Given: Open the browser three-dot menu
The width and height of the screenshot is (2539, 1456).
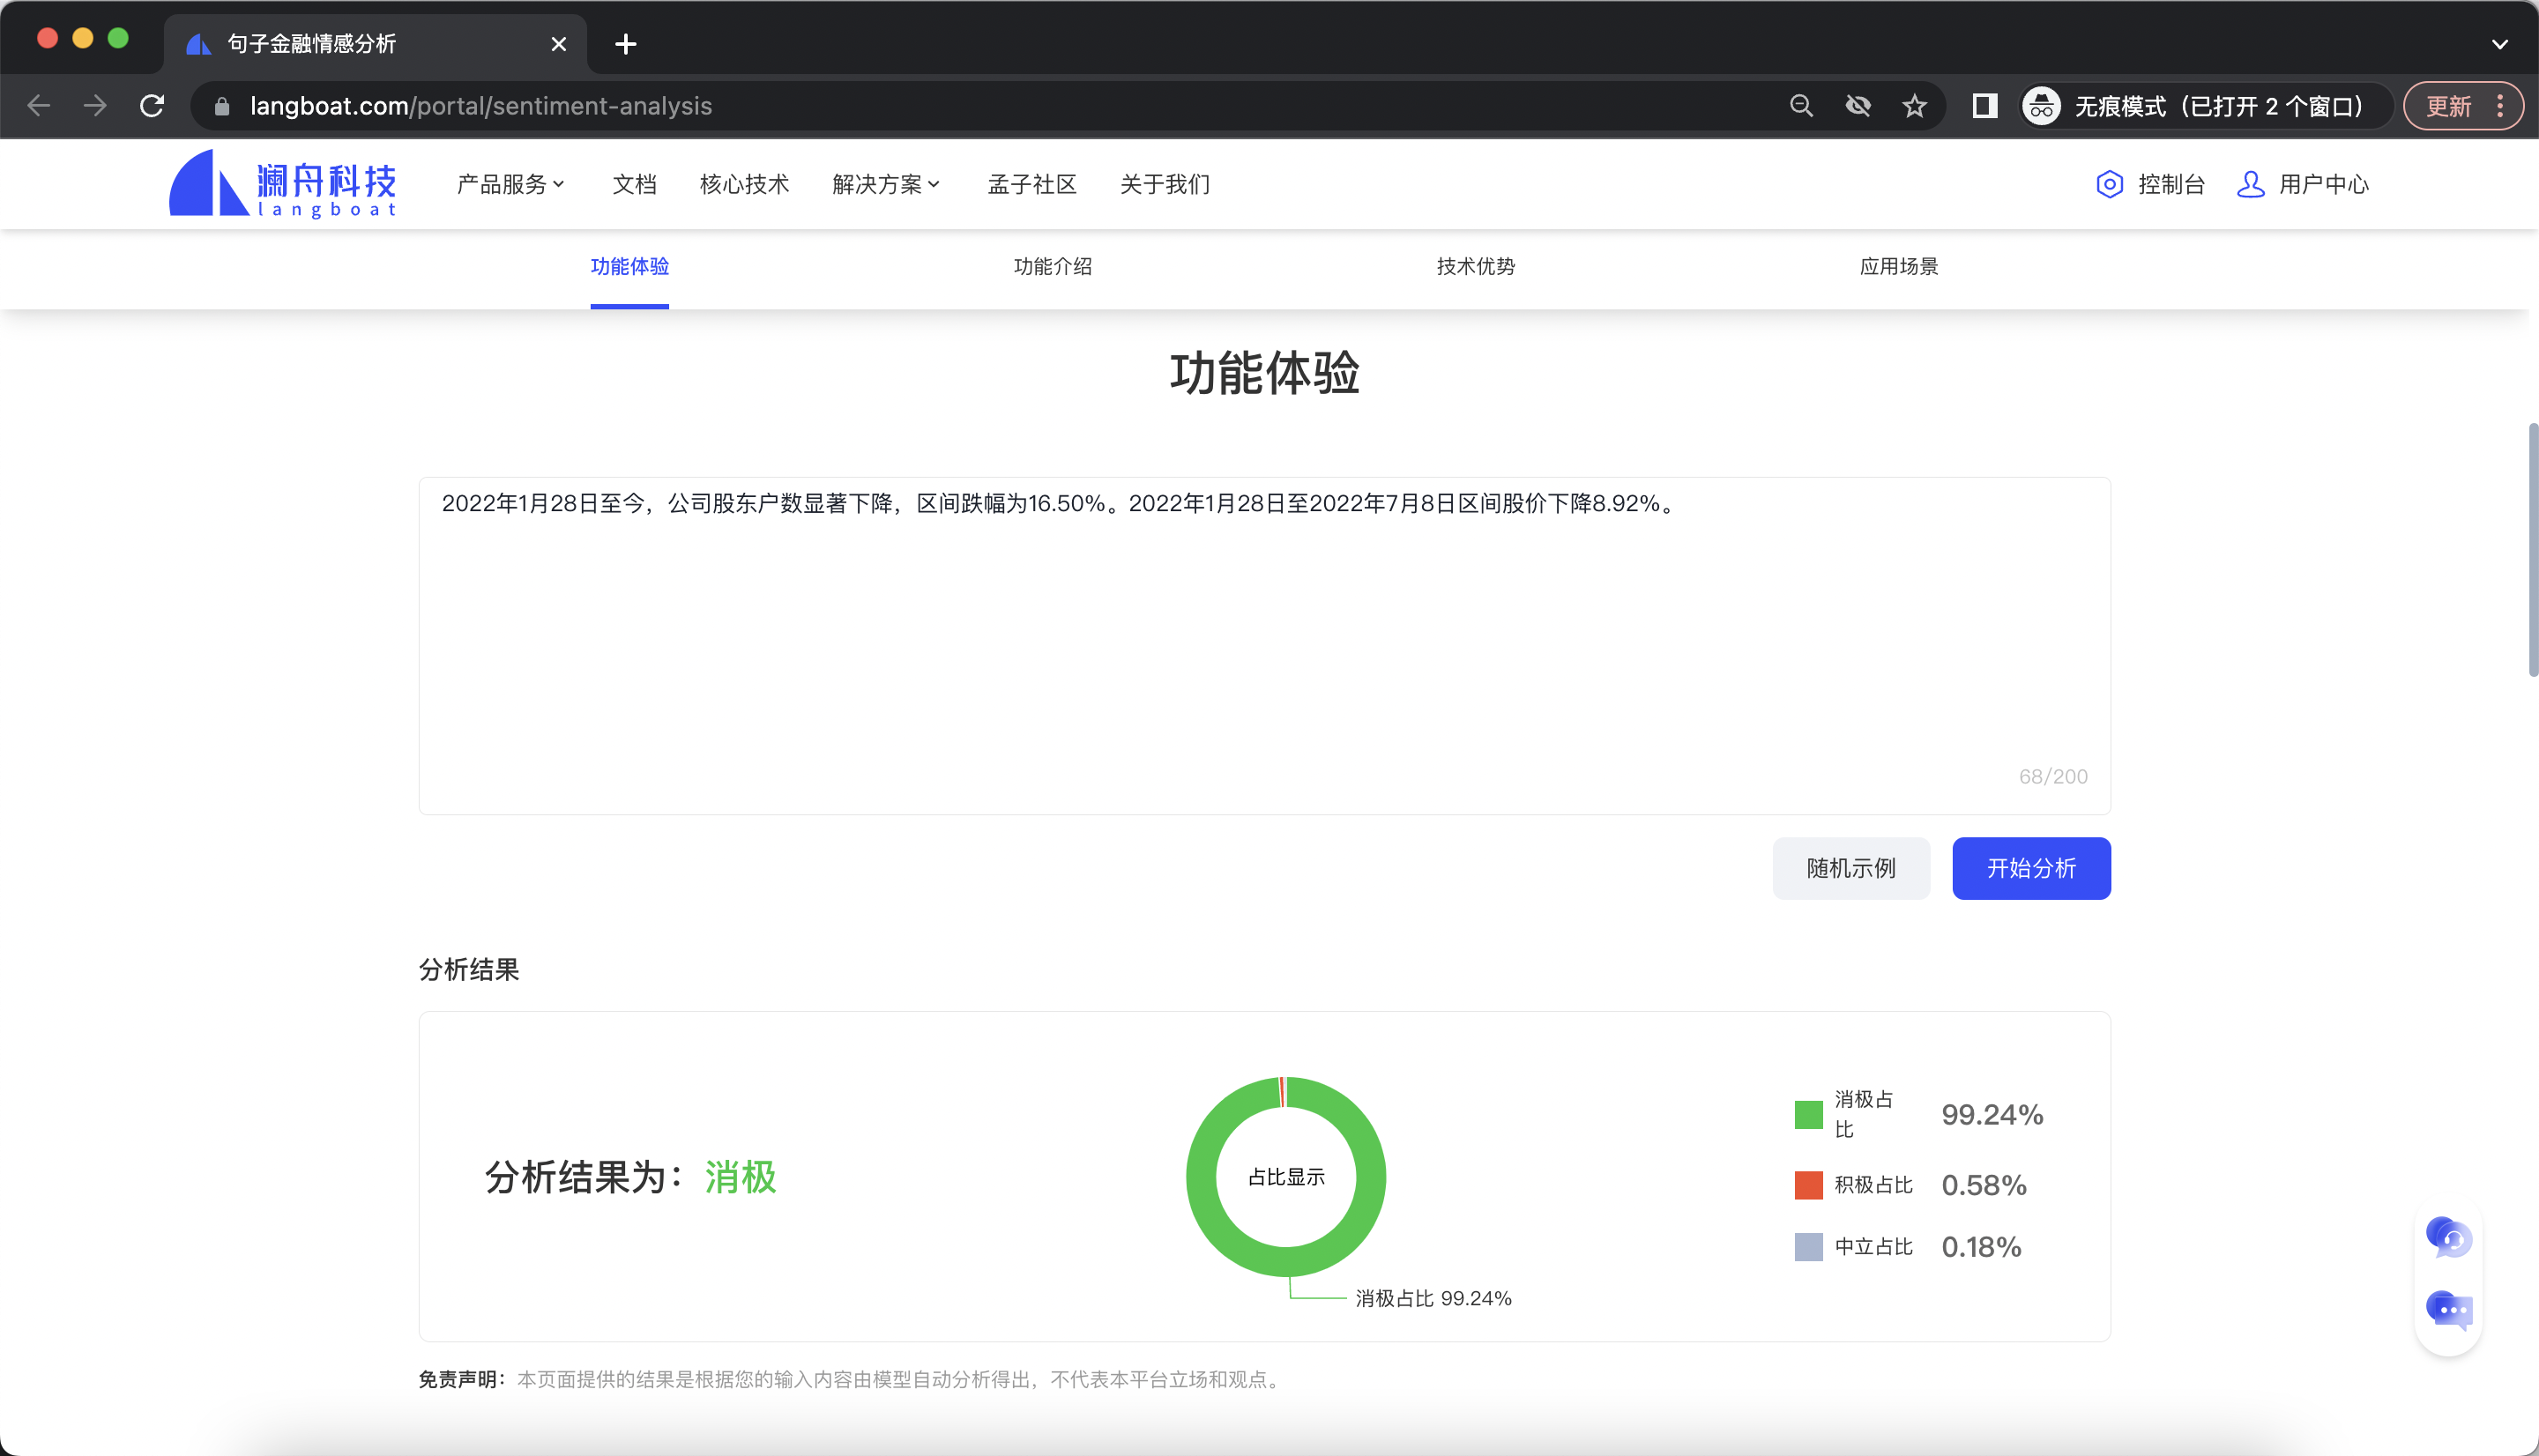Looking at the screenshot, I should coord(2500,106).
